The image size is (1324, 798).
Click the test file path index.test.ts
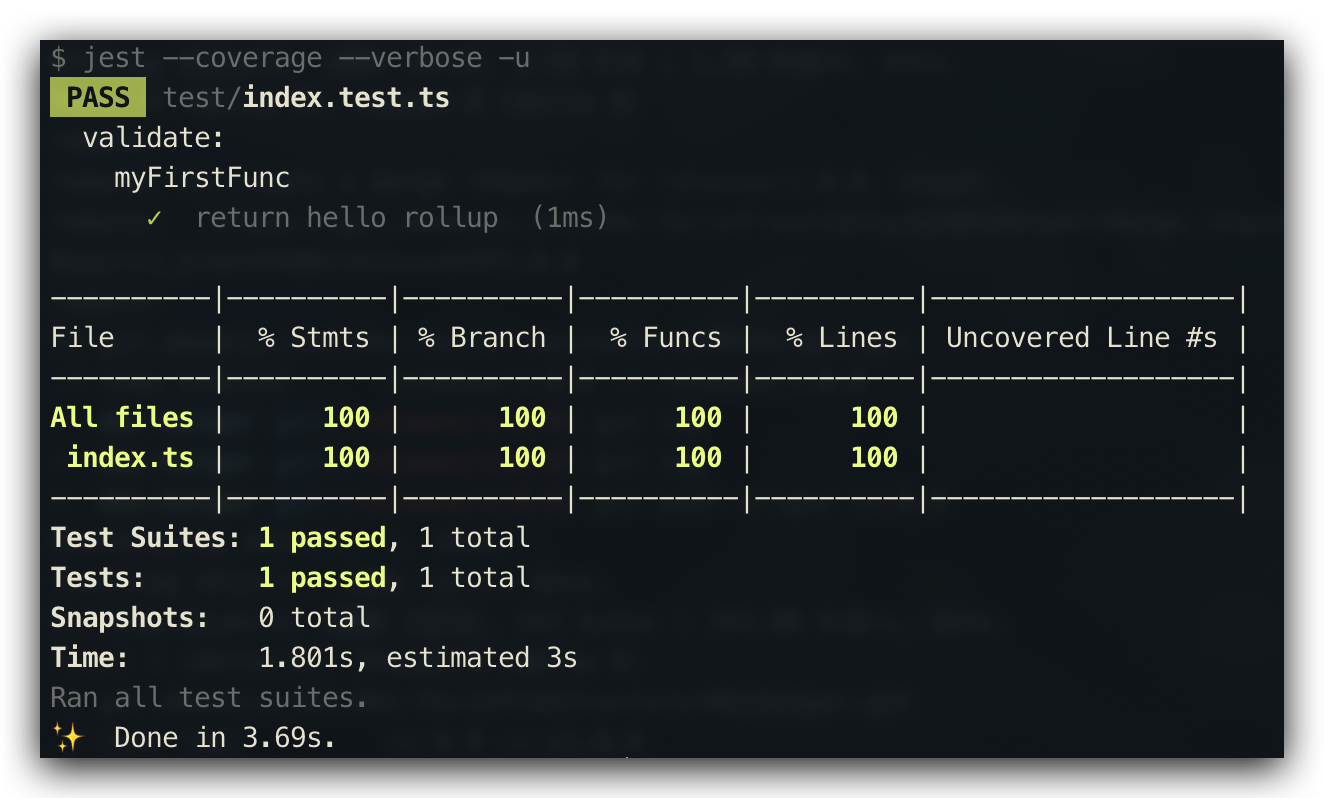point(345,98)
